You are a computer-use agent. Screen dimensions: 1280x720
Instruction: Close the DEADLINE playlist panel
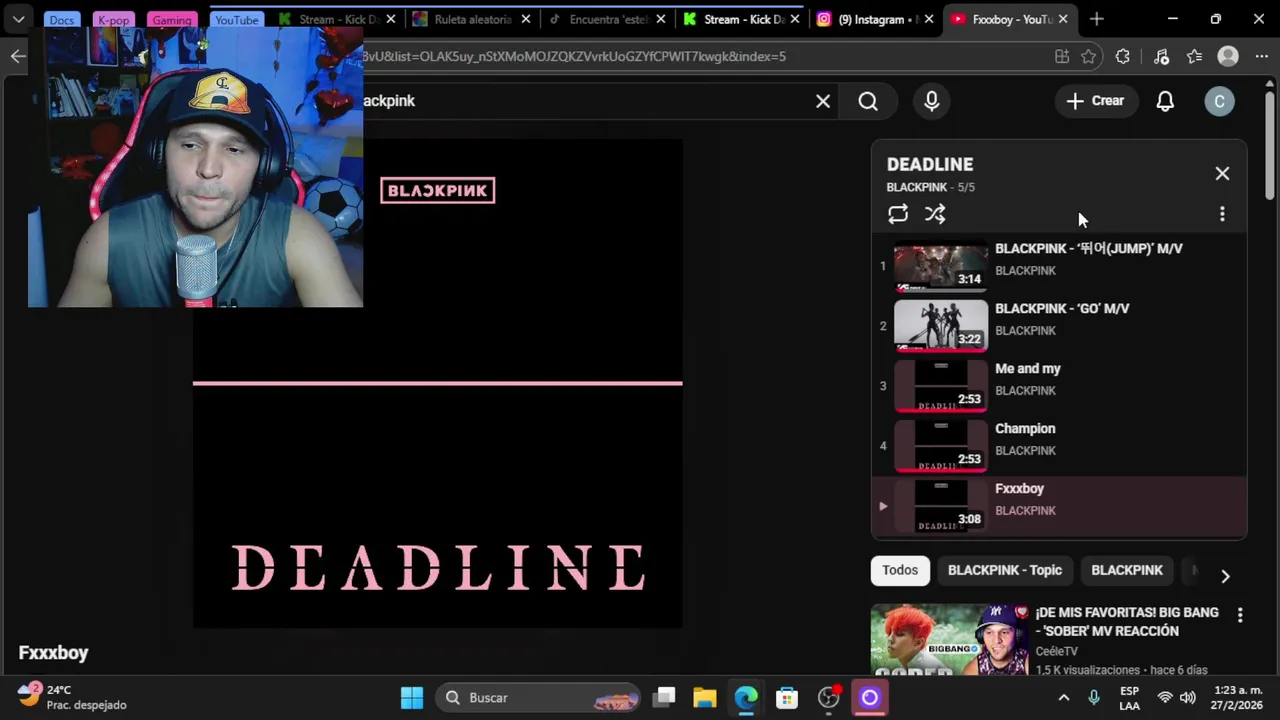(x=1222, y=174)
